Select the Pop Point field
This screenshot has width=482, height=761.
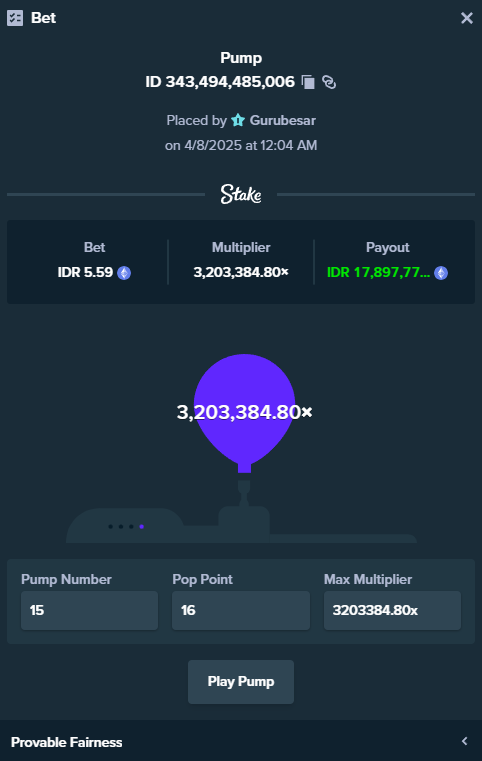241,610
